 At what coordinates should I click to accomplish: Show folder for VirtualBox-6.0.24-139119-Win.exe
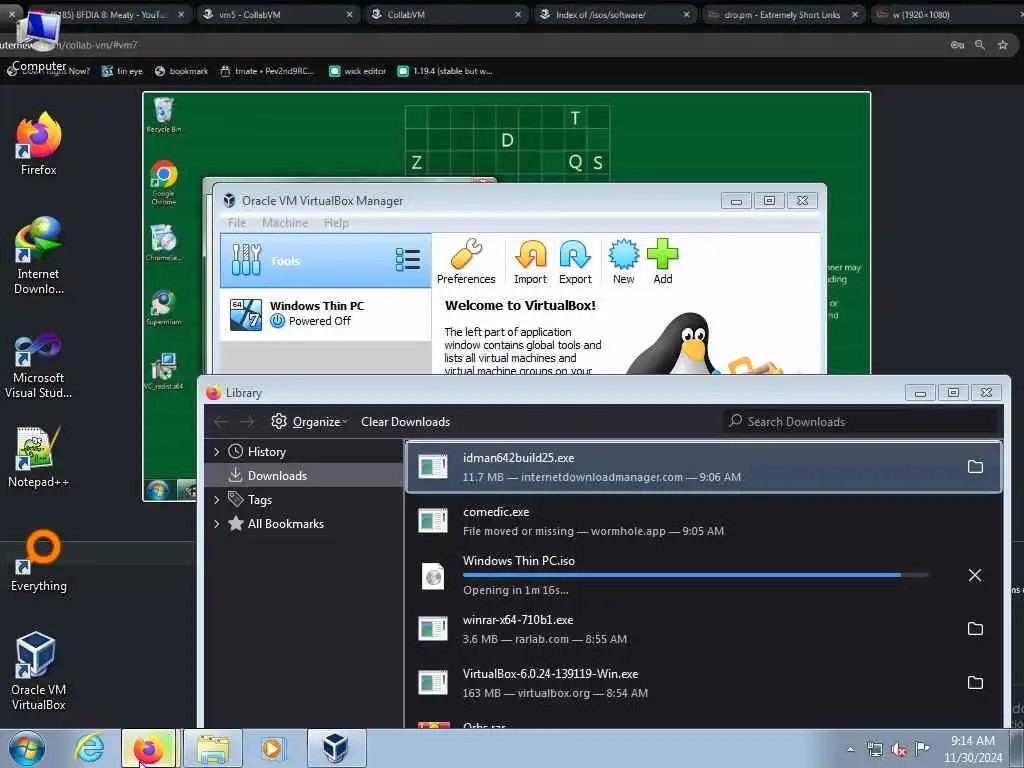(974, 682)
